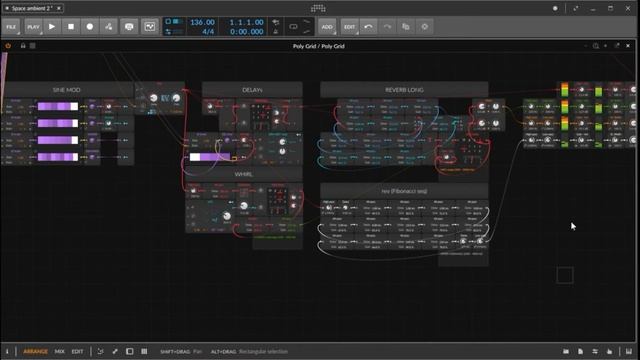
Task: Toggle automation write mode icon
Action: (x=109, y=27)
